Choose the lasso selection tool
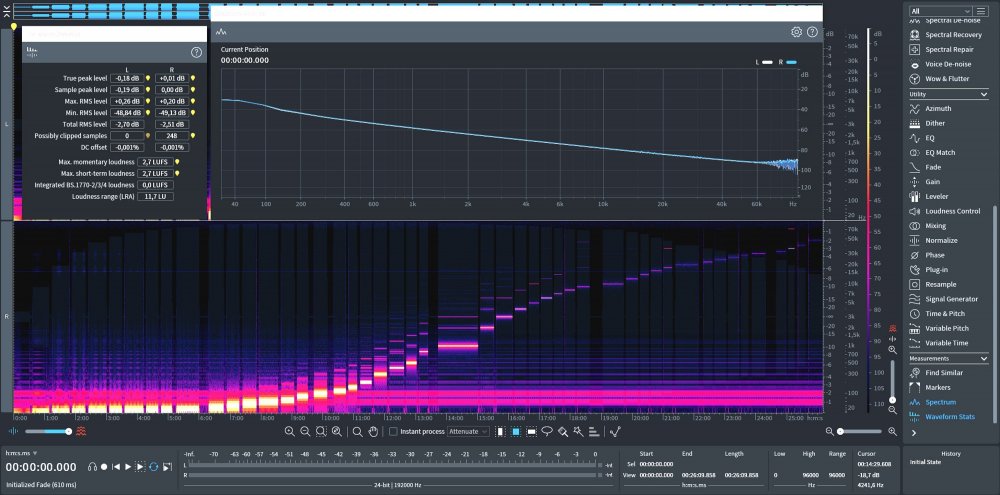This screenshot has height=495, width=1000. pyautogui.click(x=547, y=431)
